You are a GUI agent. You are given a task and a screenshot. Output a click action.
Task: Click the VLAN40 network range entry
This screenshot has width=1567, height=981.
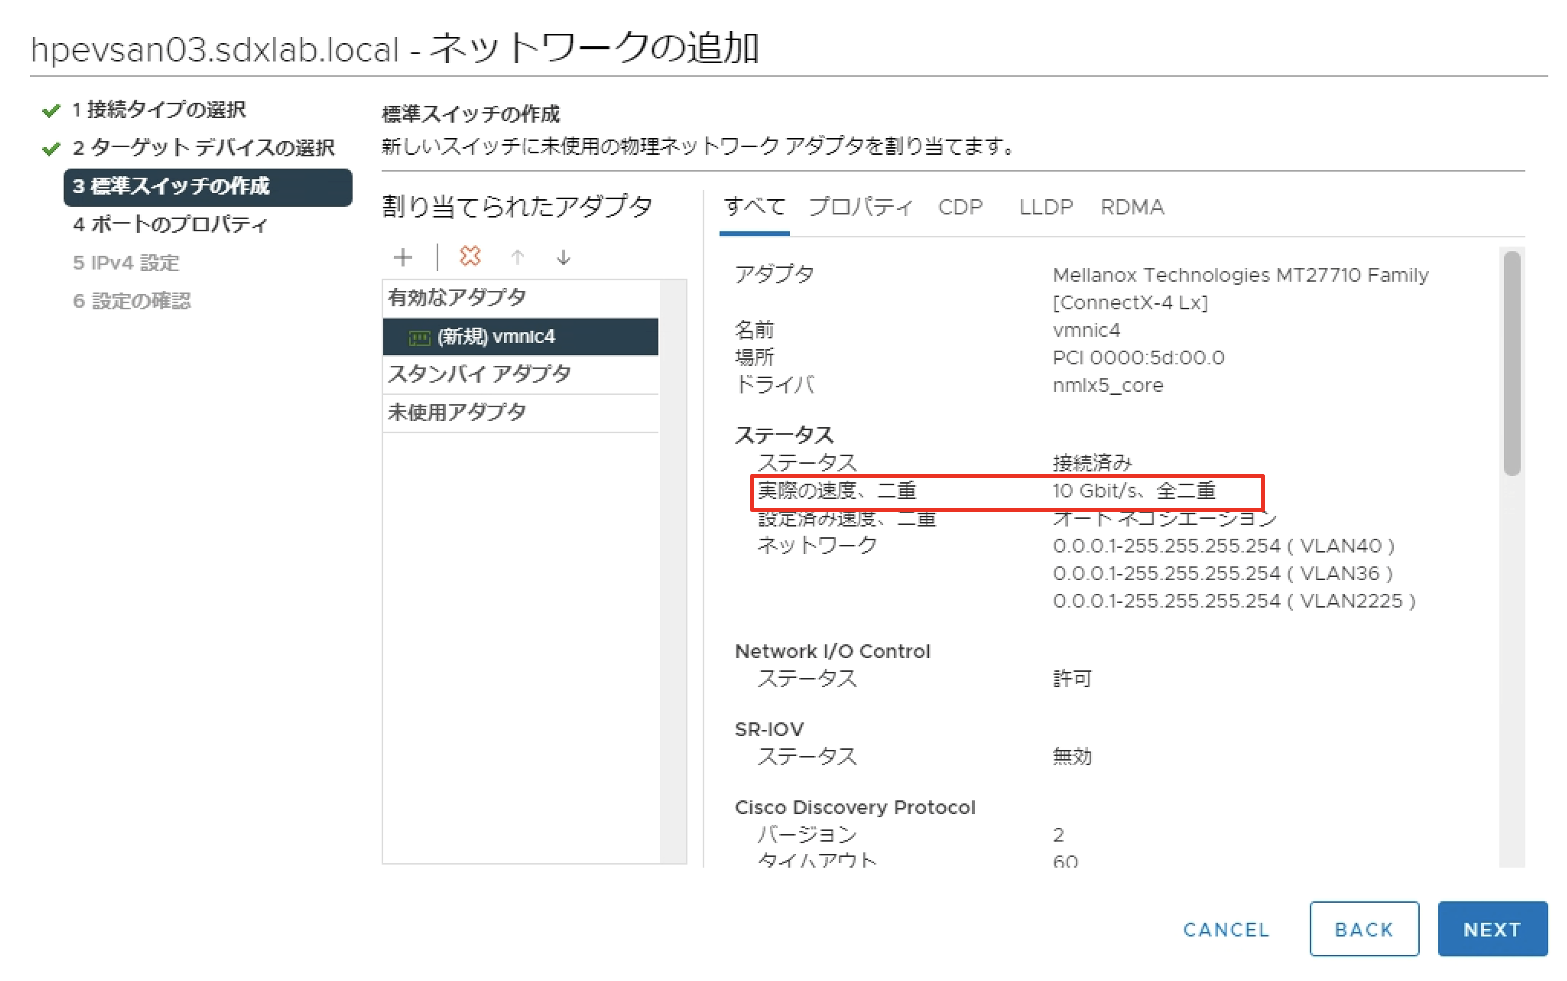click(x=1223, y=546)
